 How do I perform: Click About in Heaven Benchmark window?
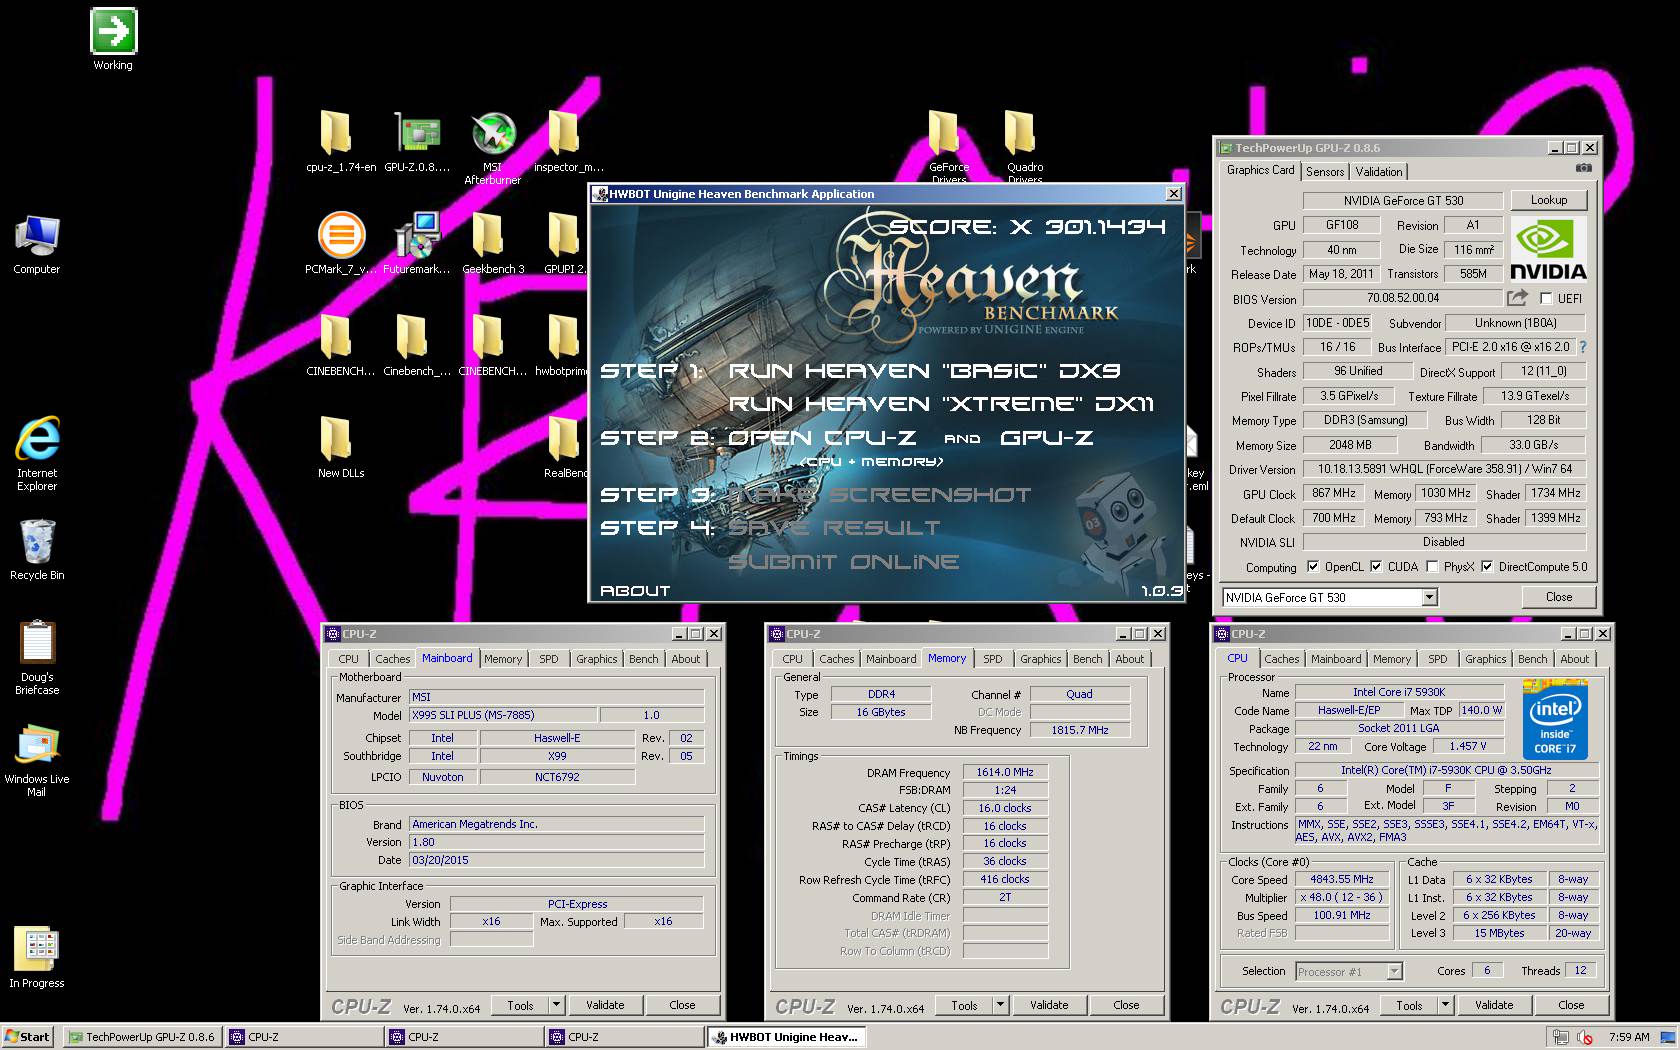[635, 591]
